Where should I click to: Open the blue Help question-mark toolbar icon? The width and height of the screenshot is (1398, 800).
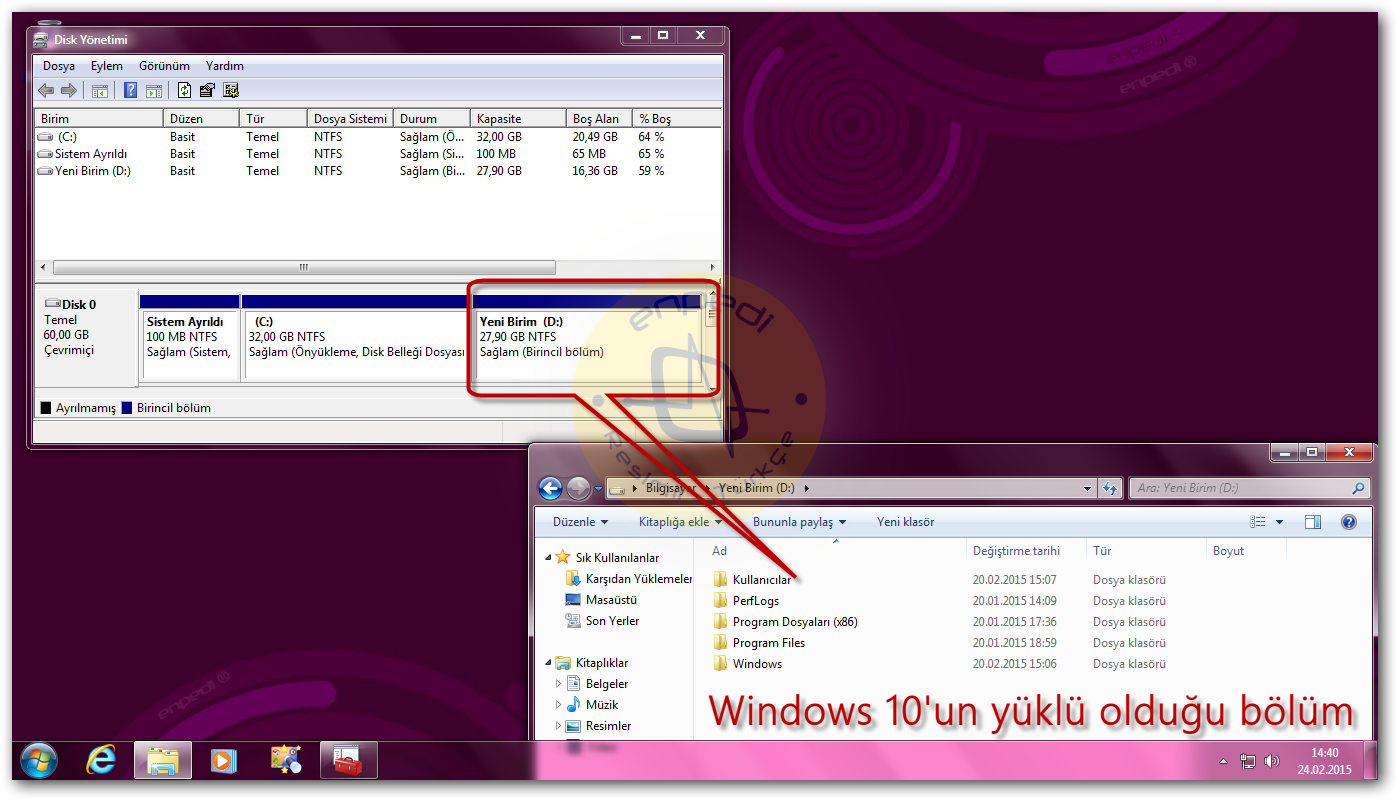point(130,91)
